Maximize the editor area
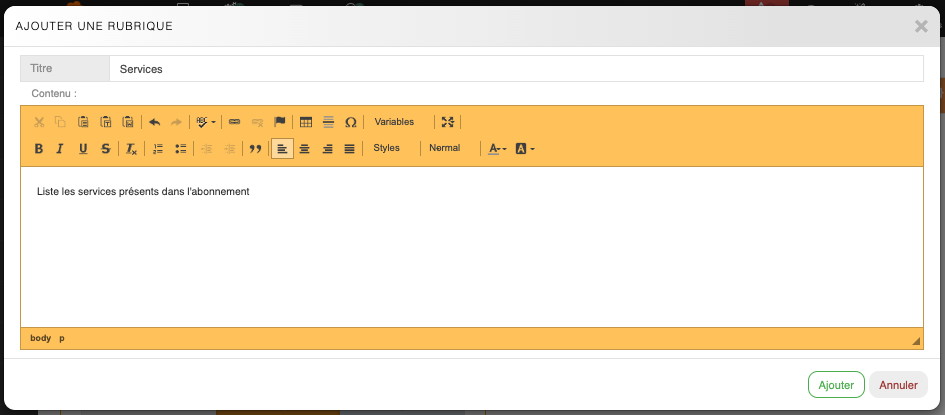Viewport: 945px width, 415px height. tap(448, 122)
